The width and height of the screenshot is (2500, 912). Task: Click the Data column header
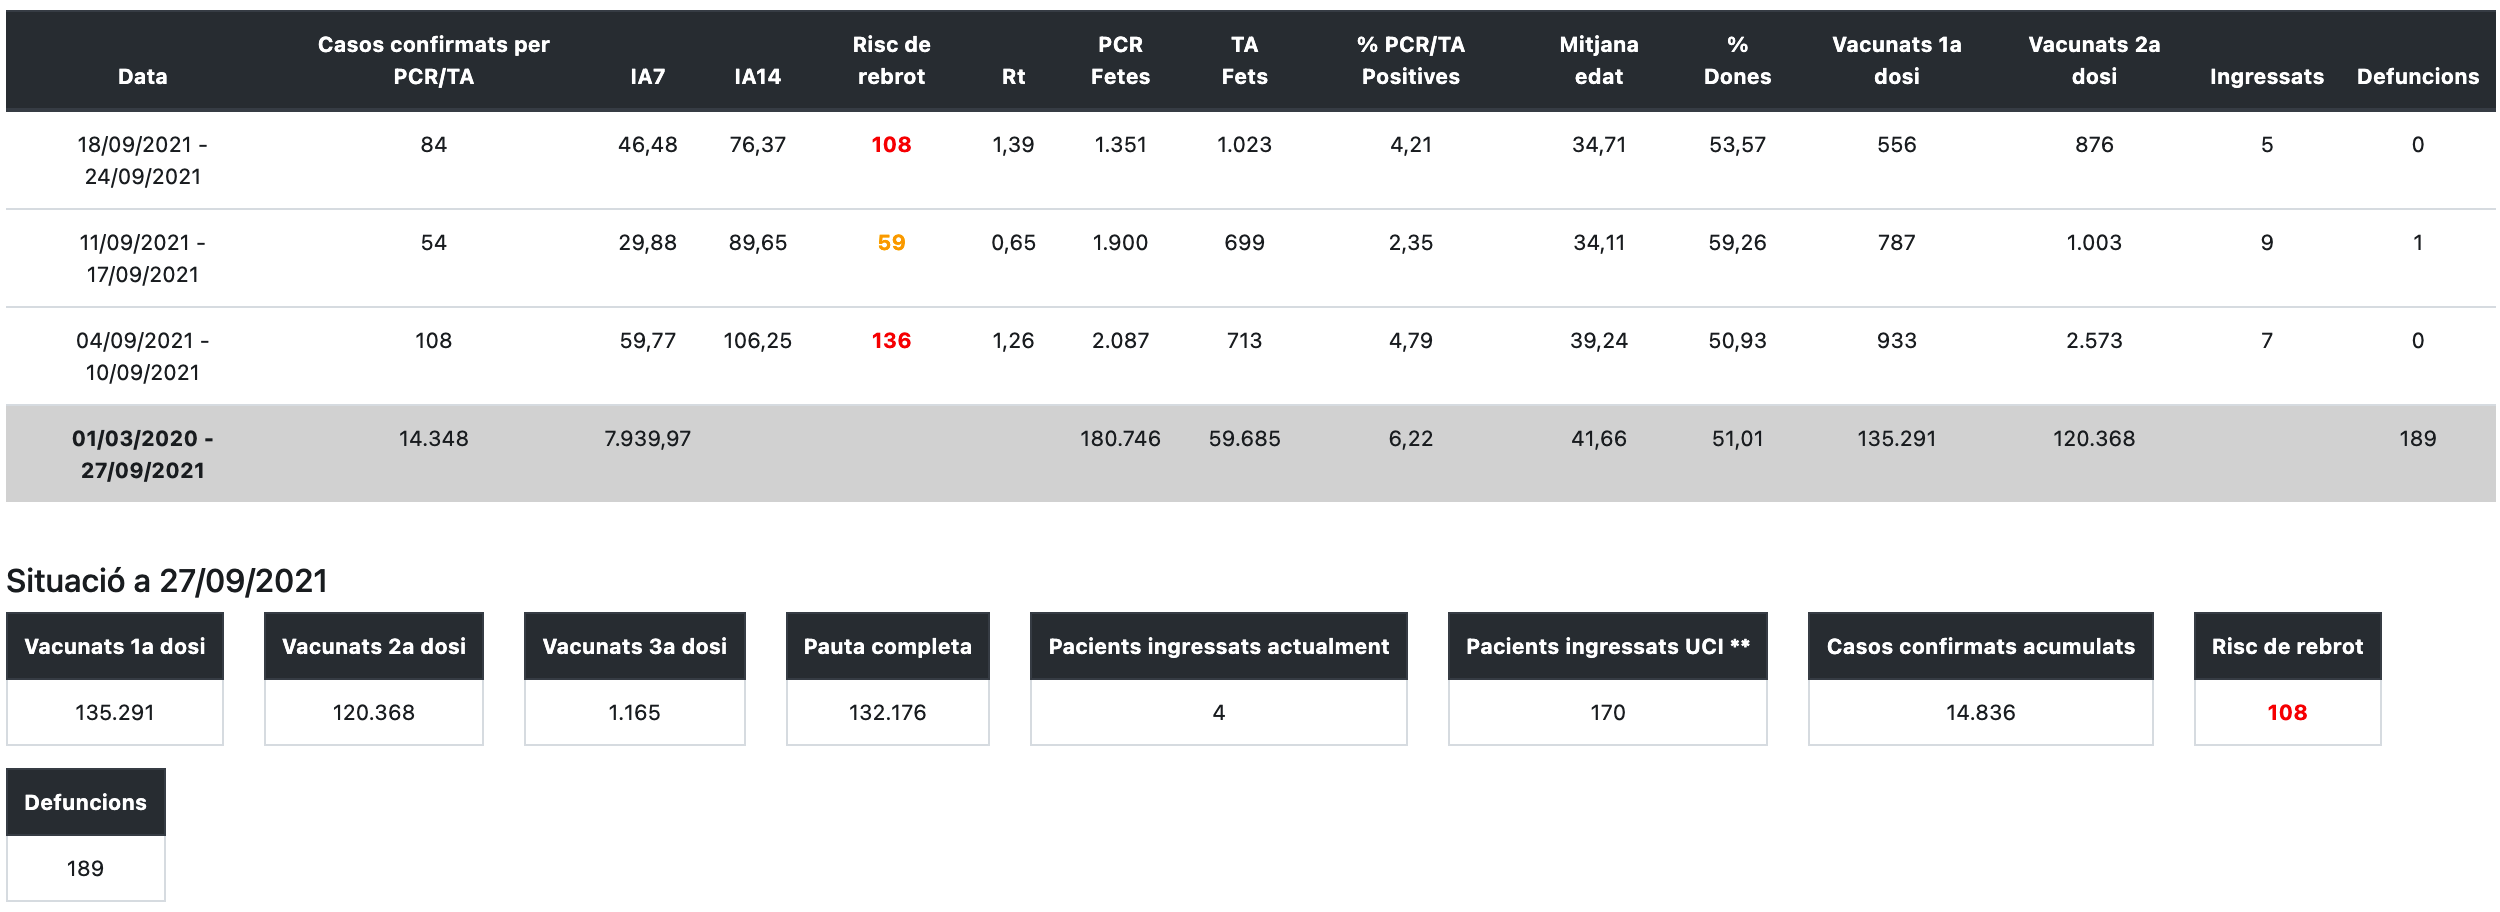coord(142,76)
